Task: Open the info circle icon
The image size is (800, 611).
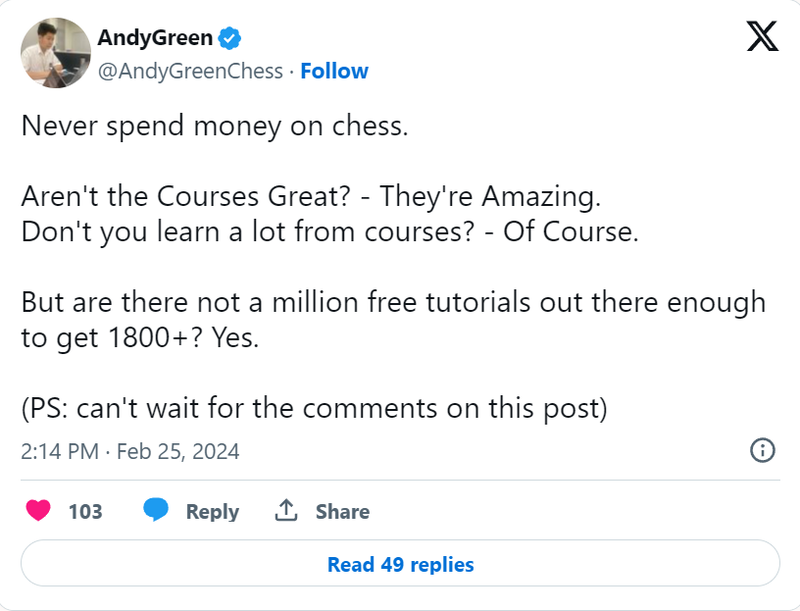Action: 763,450
